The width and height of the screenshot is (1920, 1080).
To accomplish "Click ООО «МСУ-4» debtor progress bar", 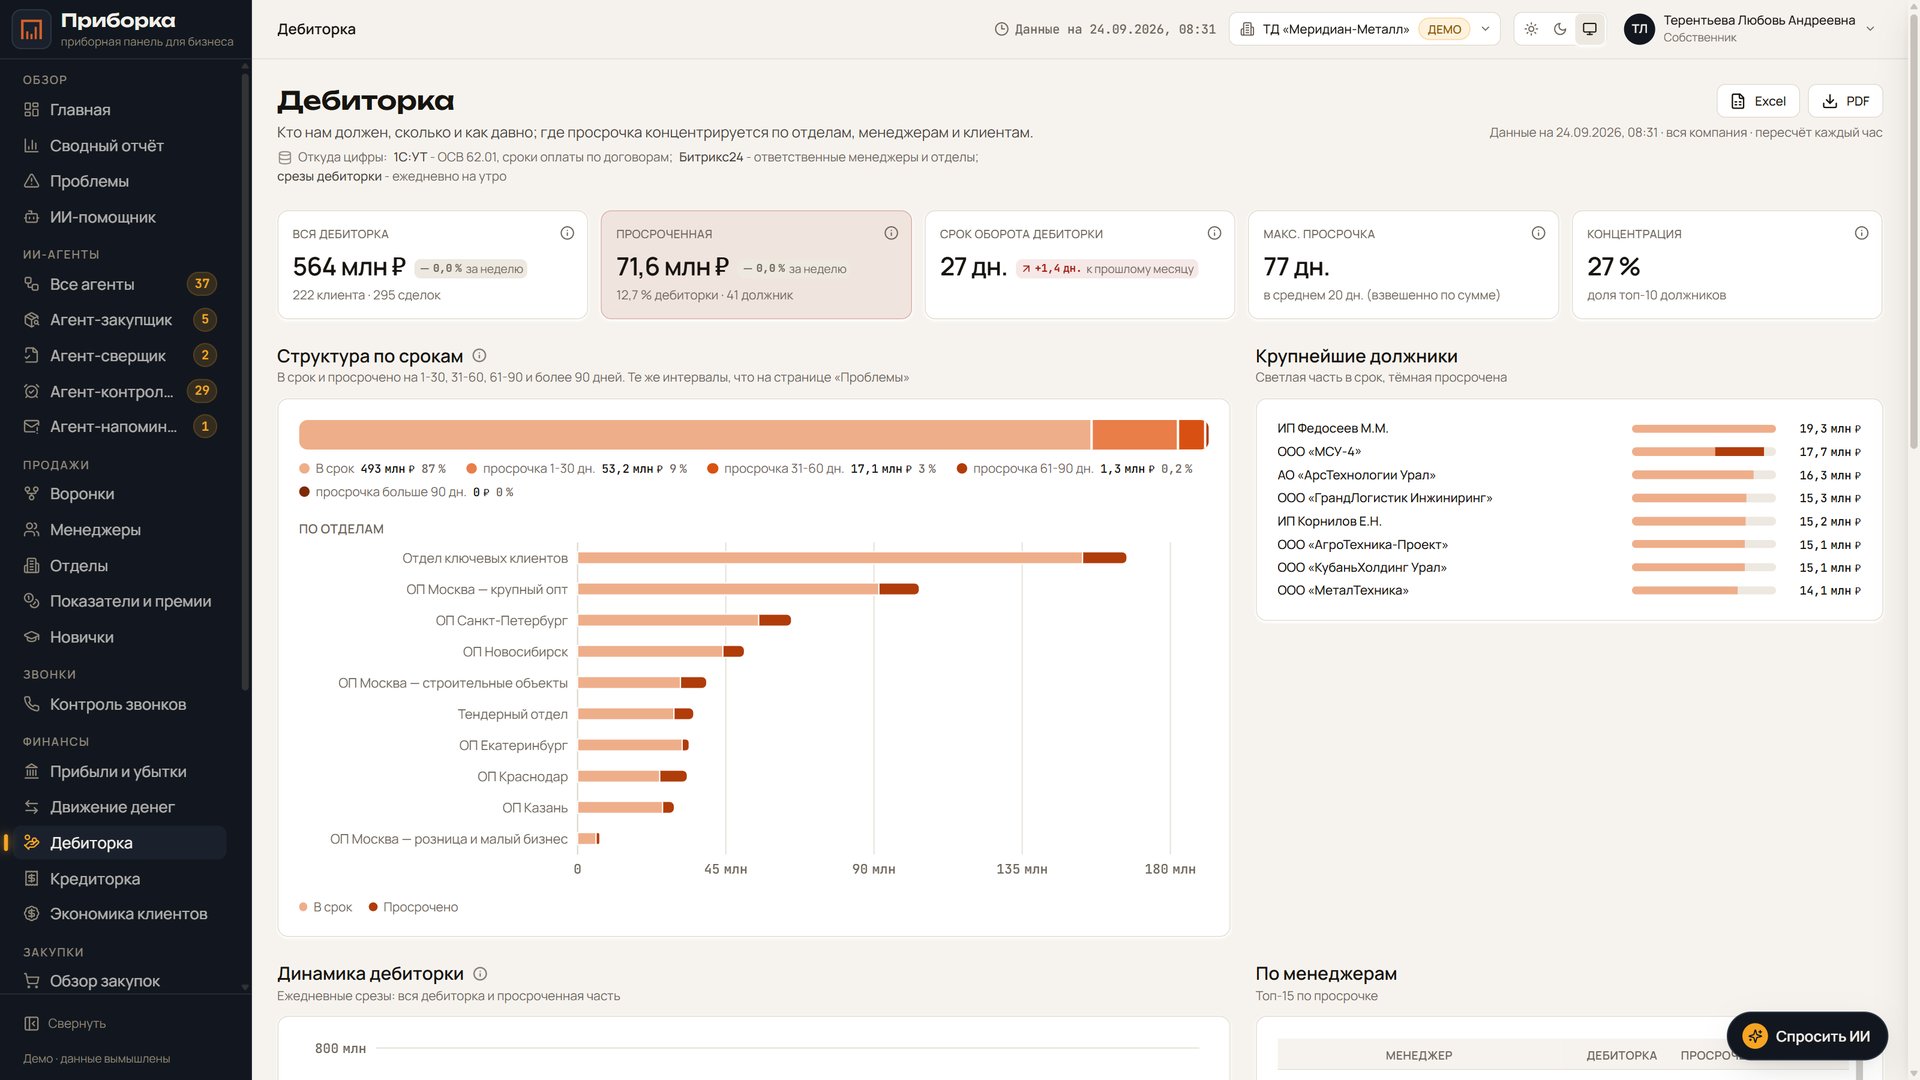I will click(1704, 452).
